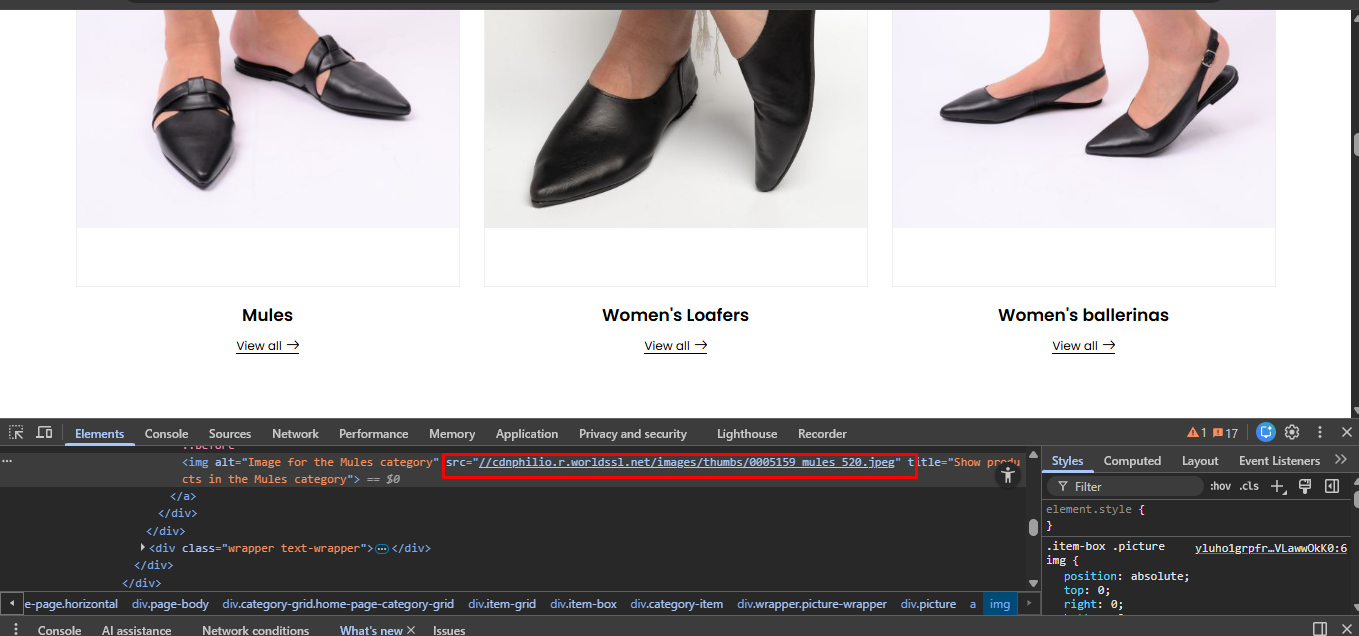The height and width of the screenshot is (636, 1359).
Task: Open the rendering emulation paintbrush icon
Action: 1304,486
